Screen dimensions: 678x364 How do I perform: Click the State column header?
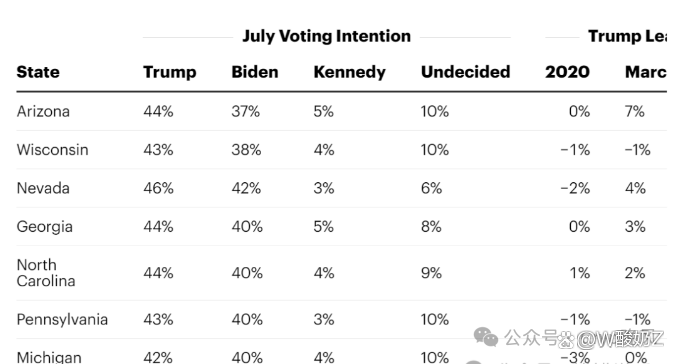click(38, 72)
